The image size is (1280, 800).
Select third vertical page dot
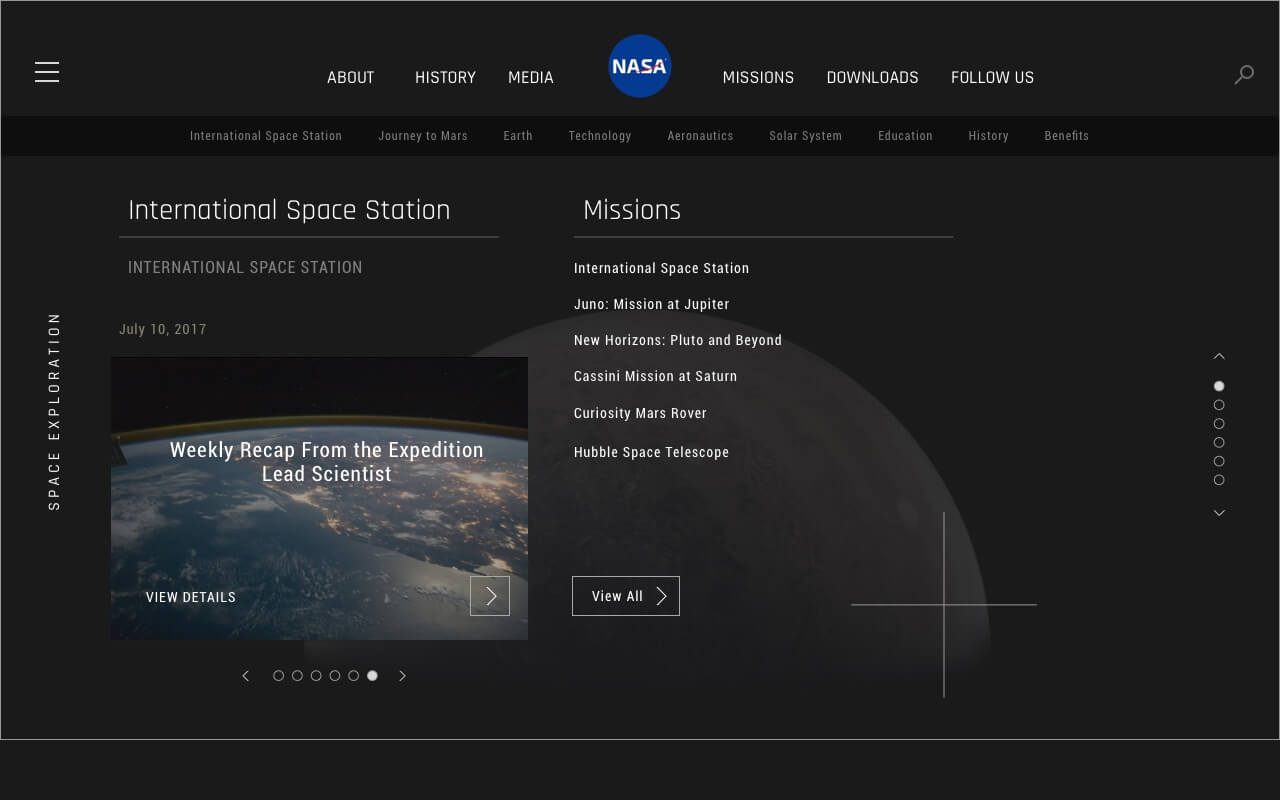pos(1219,424)
